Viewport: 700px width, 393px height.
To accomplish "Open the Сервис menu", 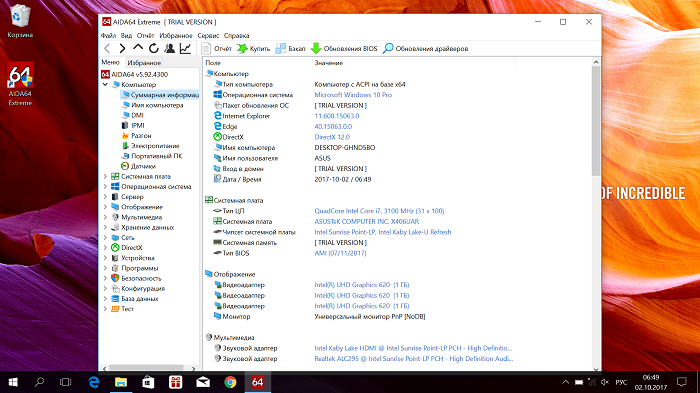I will click(208, 36).
